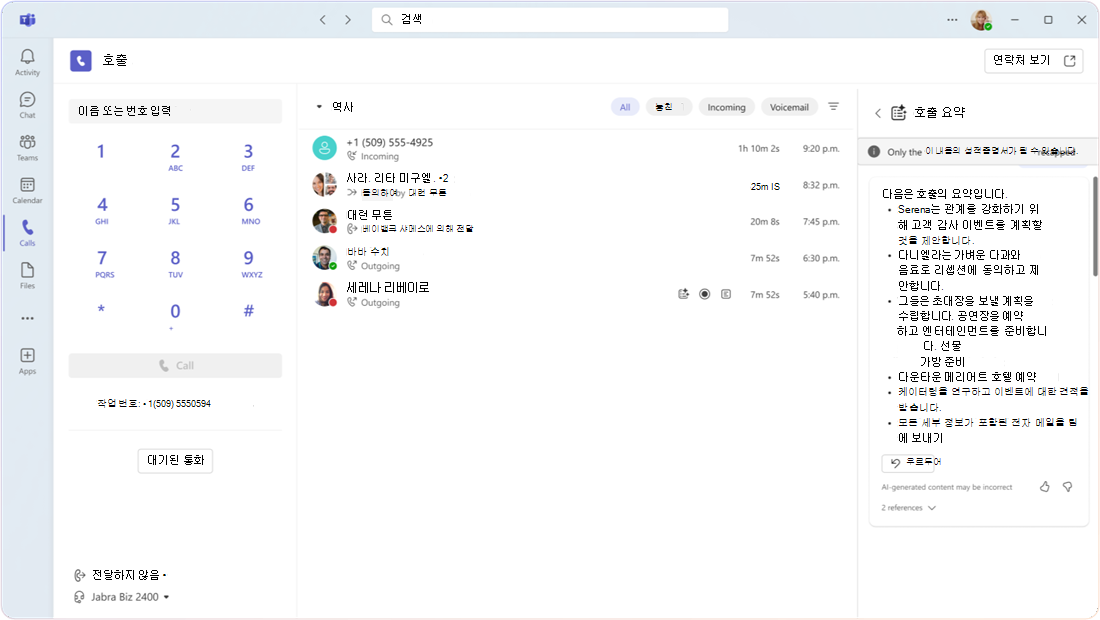1100x620 pixels.
Task: Open AI recap icon on 세레나 리베이로 row
Action: [x=683, y=295]
